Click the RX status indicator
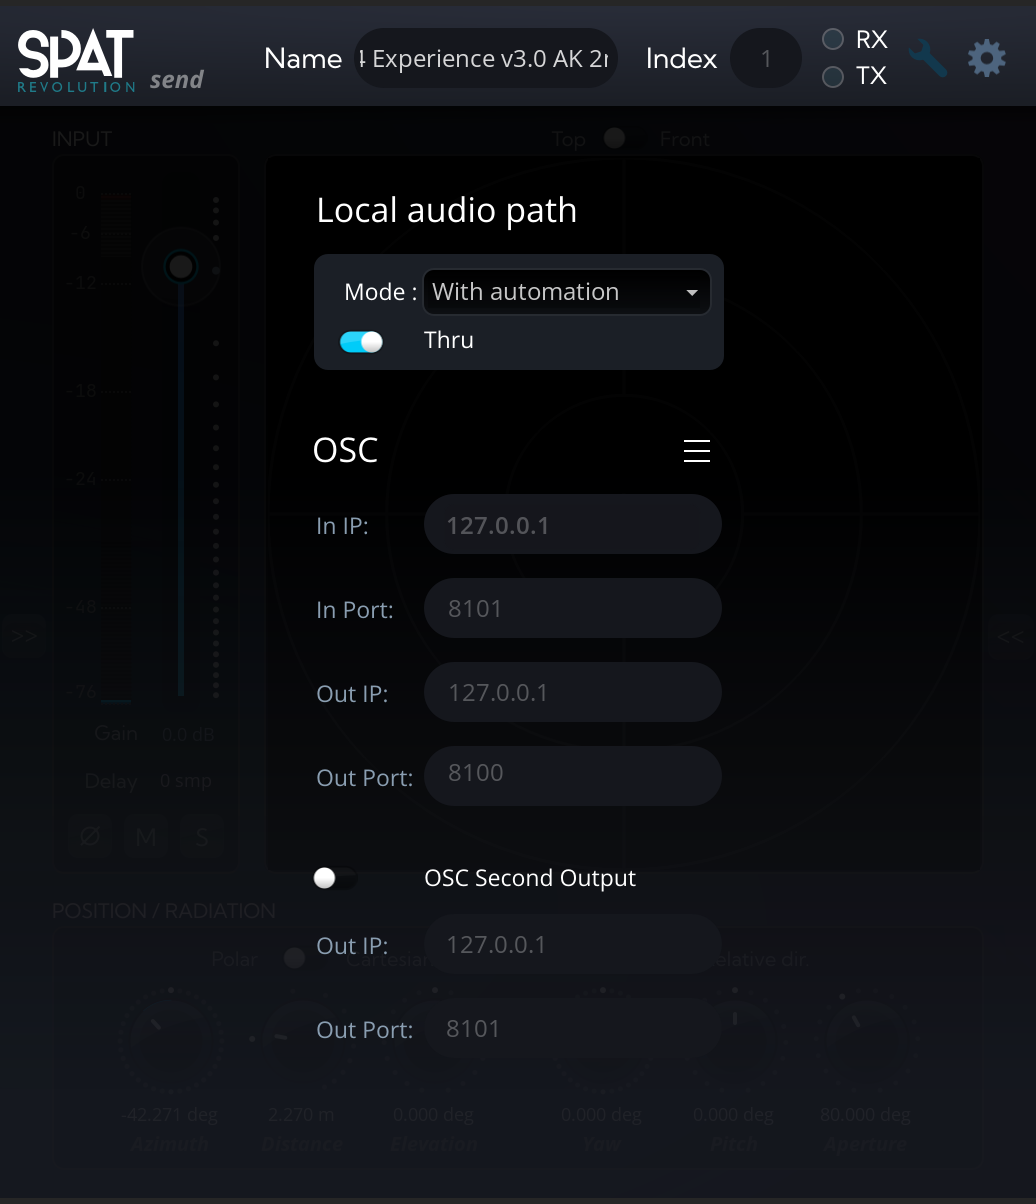 pyautogui.click(x=831, y=39)
